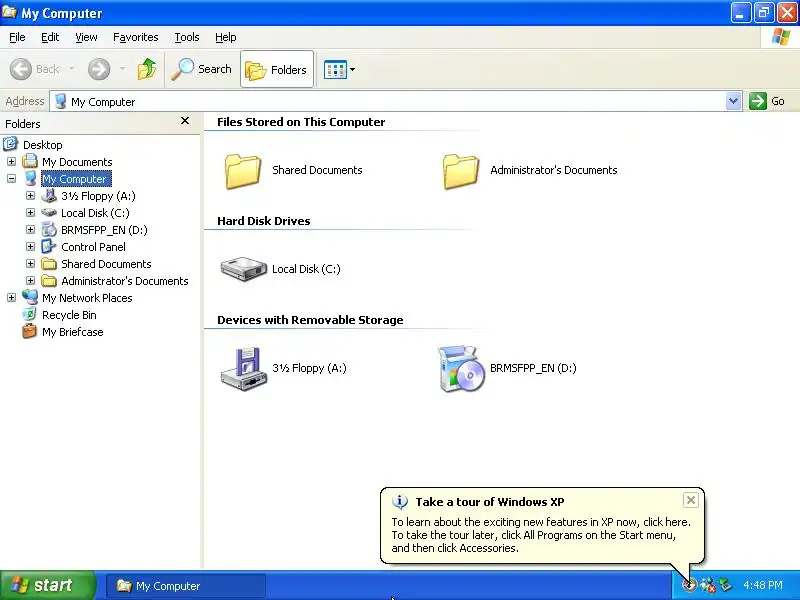Open the Favorites menu

135,37
